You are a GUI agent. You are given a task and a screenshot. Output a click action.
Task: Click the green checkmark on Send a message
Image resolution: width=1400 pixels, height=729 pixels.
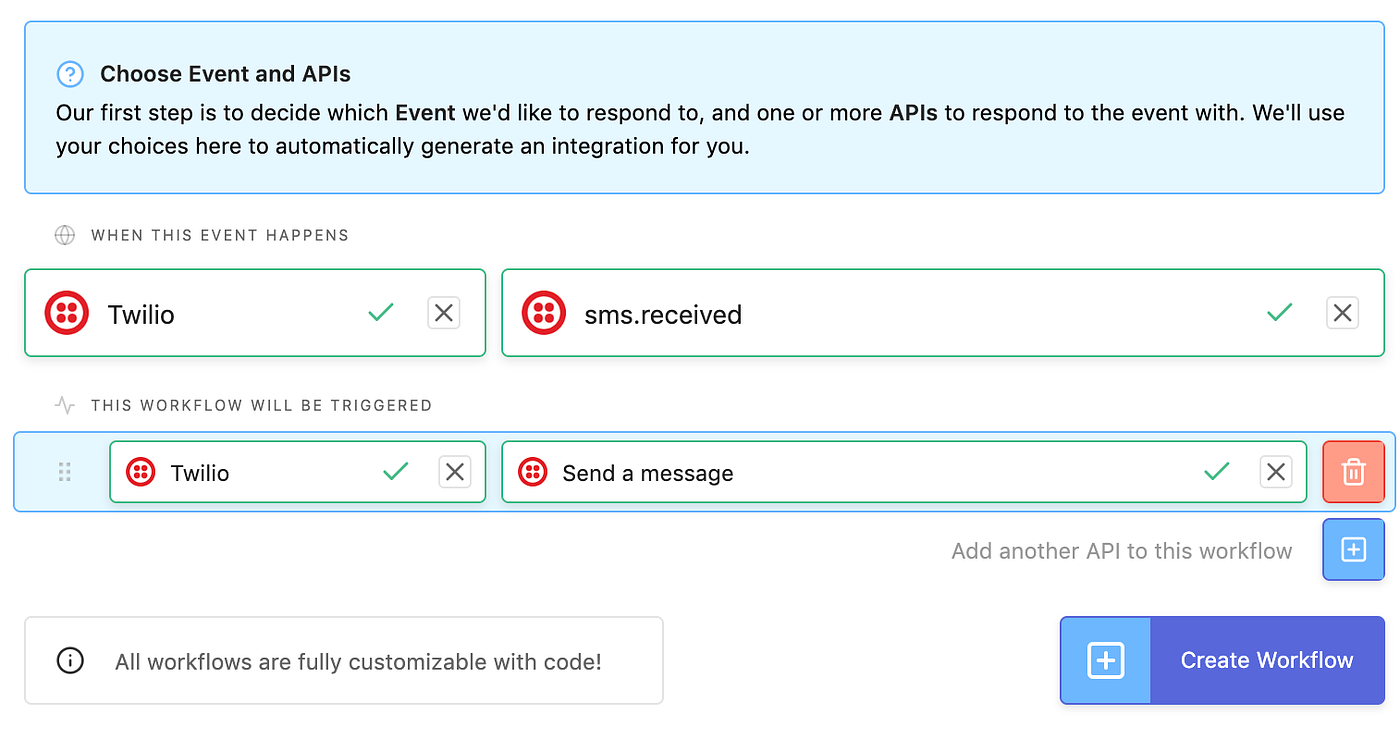(x=1218, y=471)
